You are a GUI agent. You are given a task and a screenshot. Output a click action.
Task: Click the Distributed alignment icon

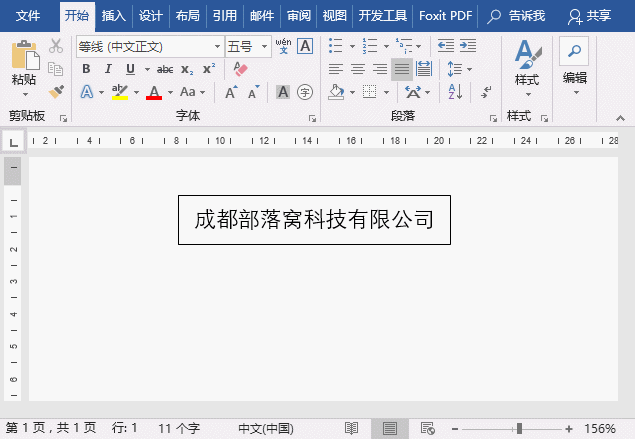(x=424, y=69)
